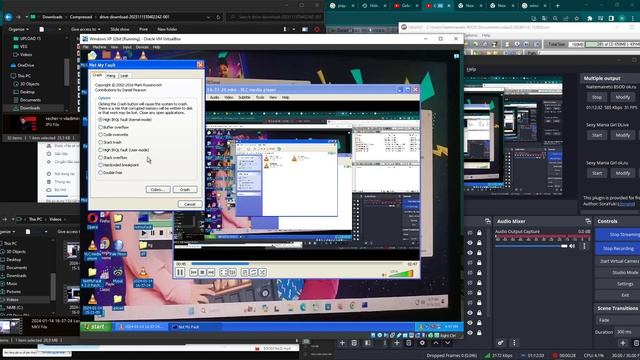The height and width of the screenshot is (360, 640).
Task: Stop playback with VLC's stop button
Action: tap(202, 272)
